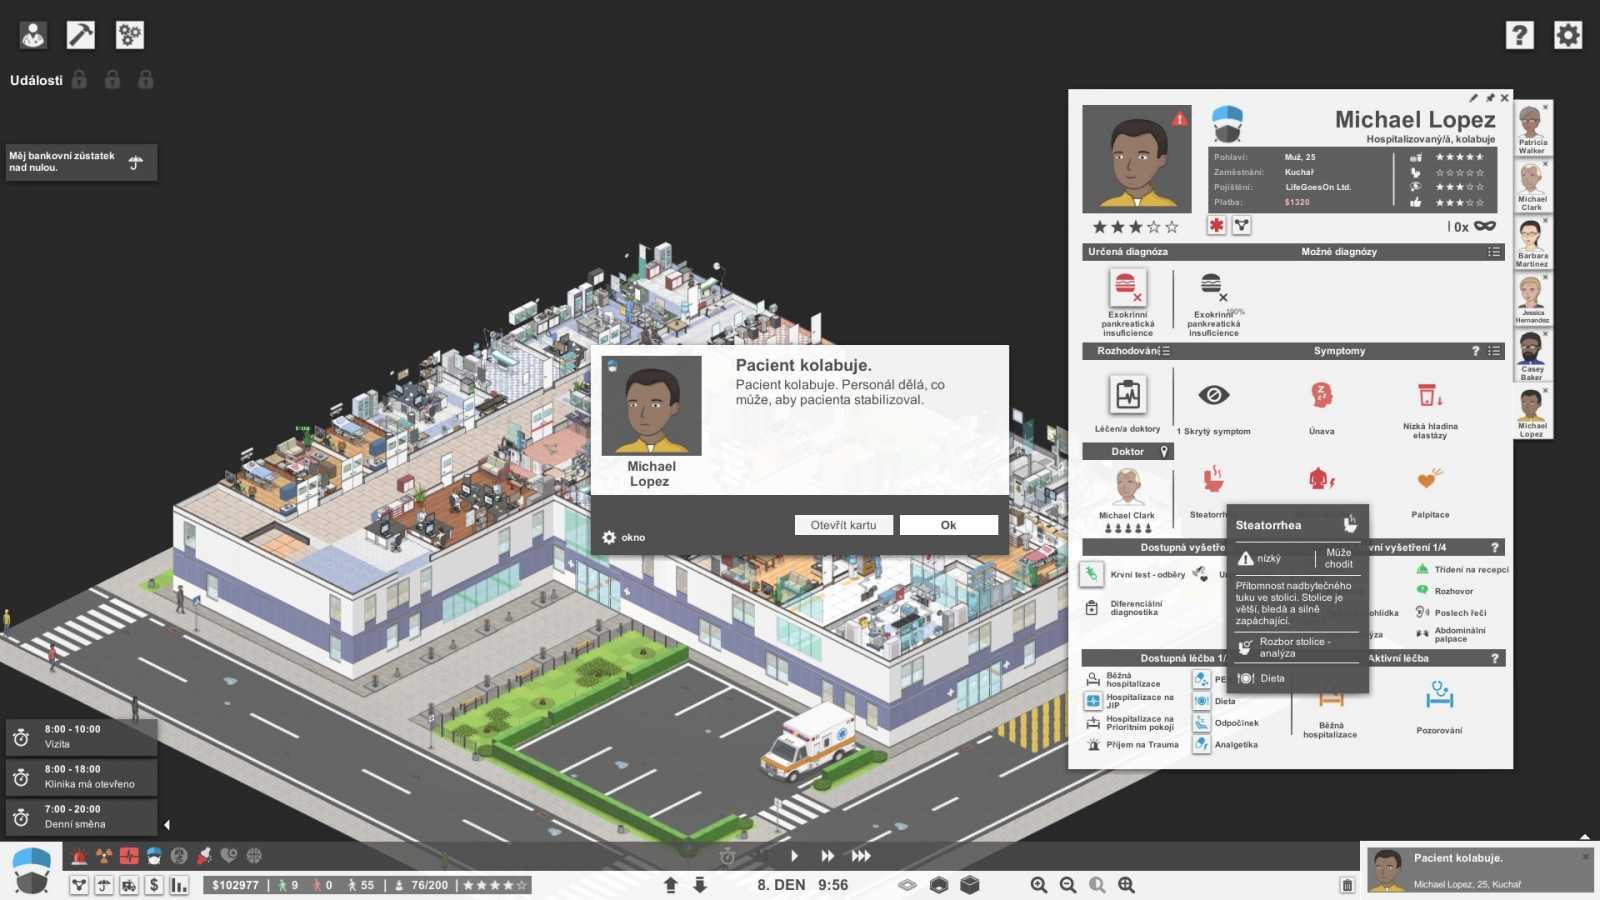Image resolution: width=1600 pixels, height=900 pixels.
Task: Switch to Casey Baker's patient tab
Action: pyautogui.click(x=1531, y=355)
